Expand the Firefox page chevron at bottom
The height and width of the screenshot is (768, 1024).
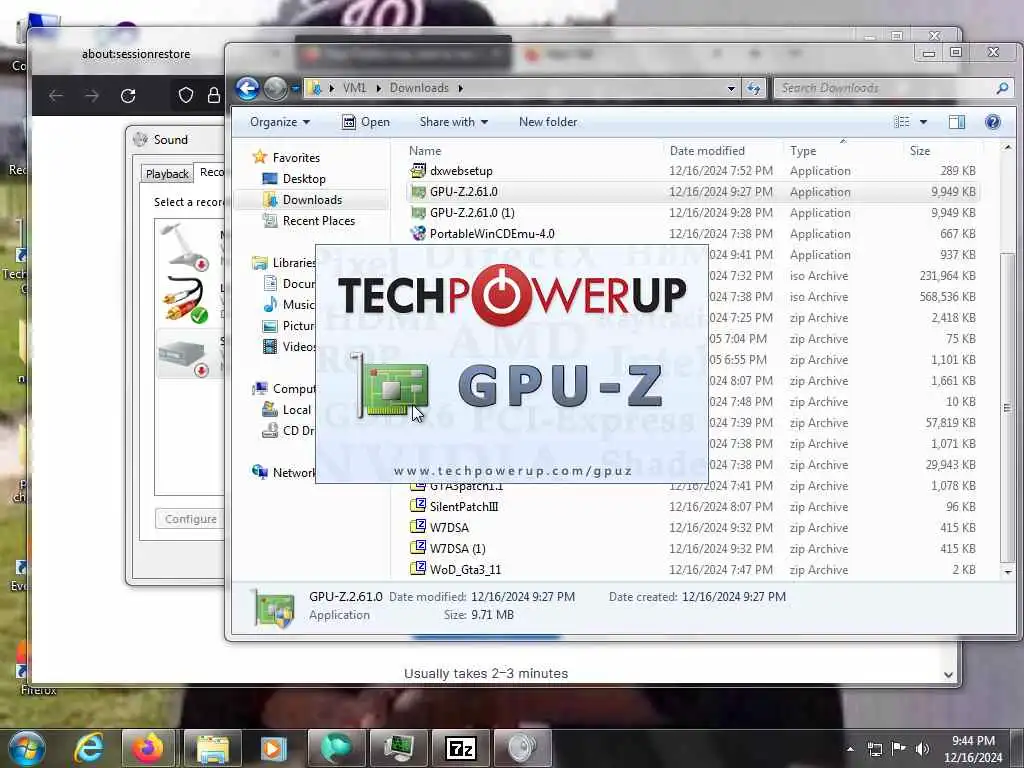click(948, 675)
